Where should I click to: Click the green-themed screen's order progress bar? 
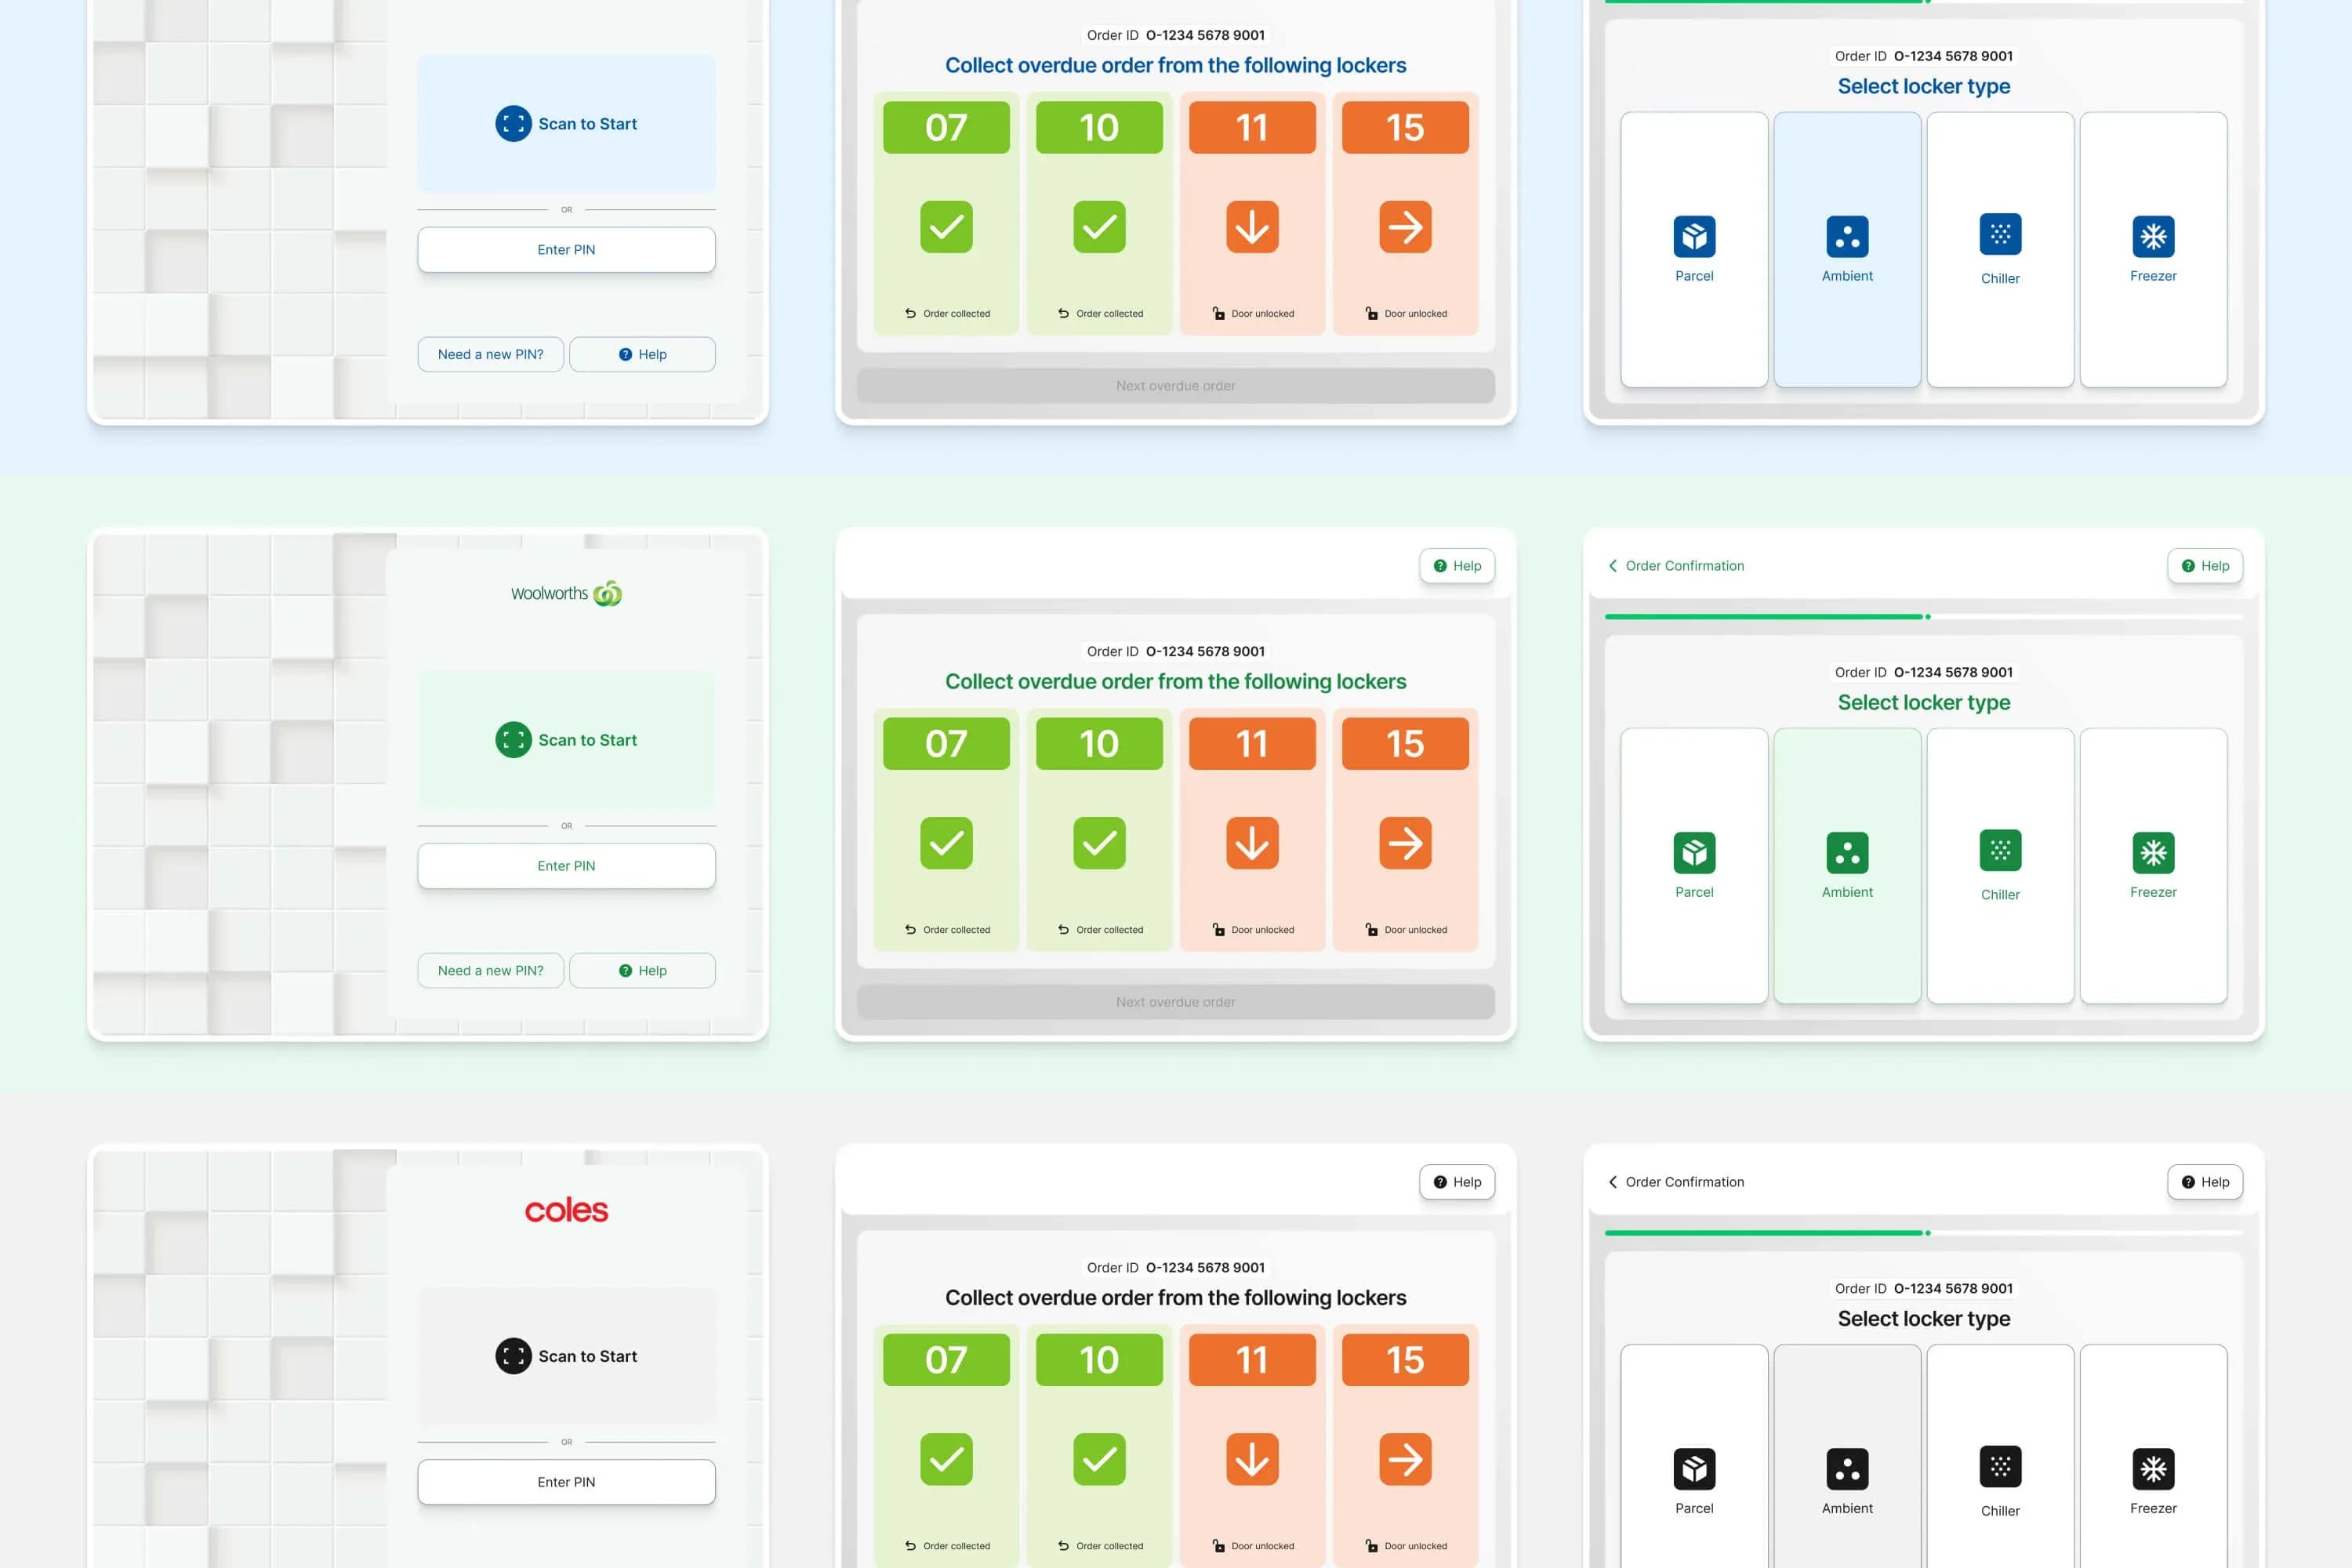pos(1924,617)
